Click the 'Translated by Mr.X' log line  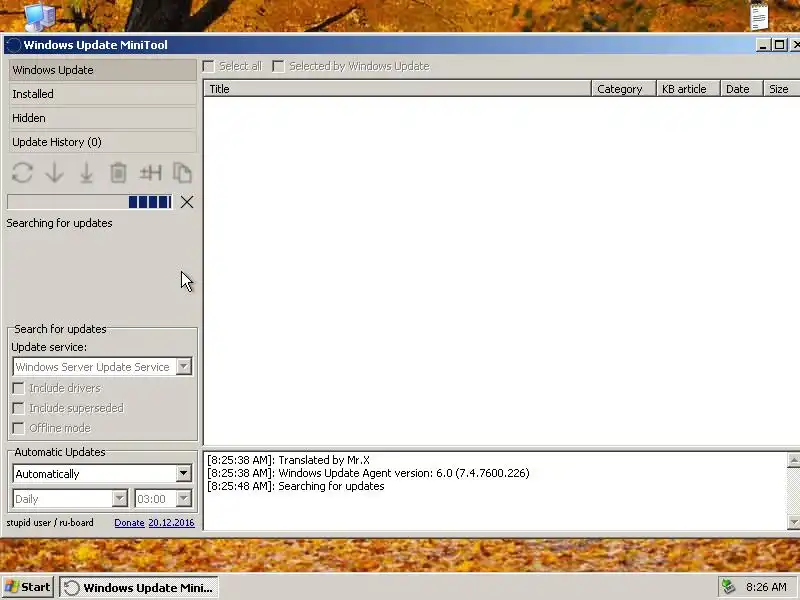[x=288, y=460]
